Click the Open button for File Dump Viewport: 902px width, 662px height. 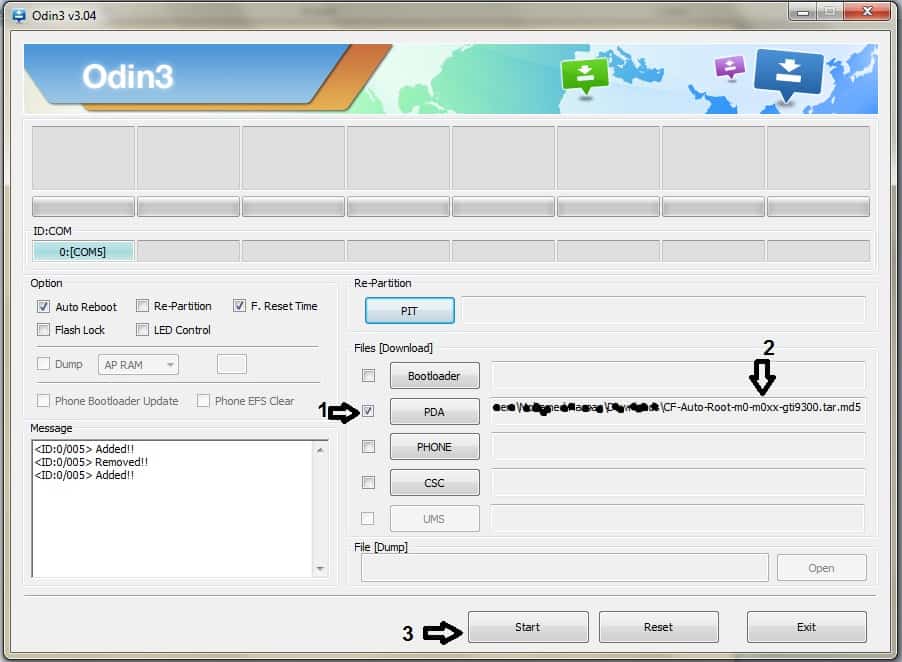(821, 568)
